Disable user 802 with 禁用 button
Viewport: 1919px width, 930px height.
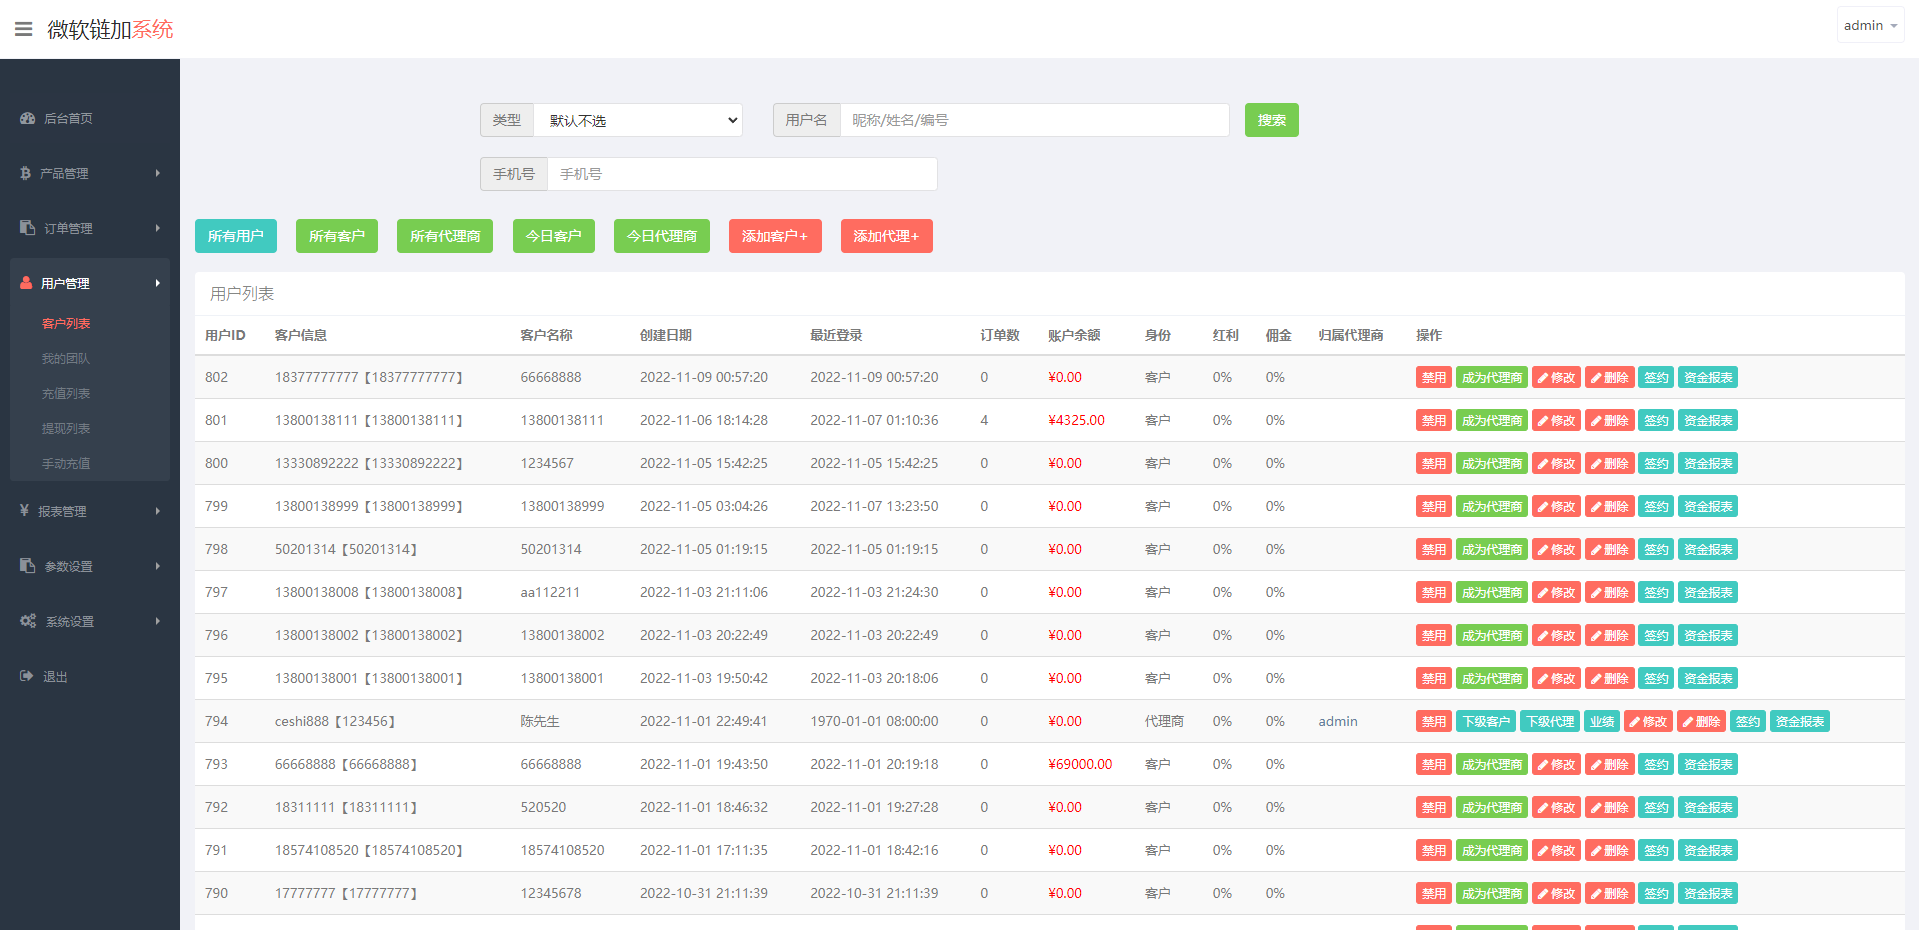1433,377
